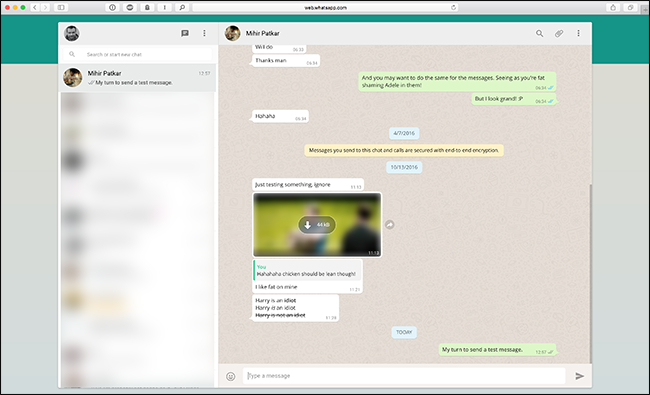Click the Safari toolbar 1Password-style circle icon
650x395 pixels.
coord(112,7)
